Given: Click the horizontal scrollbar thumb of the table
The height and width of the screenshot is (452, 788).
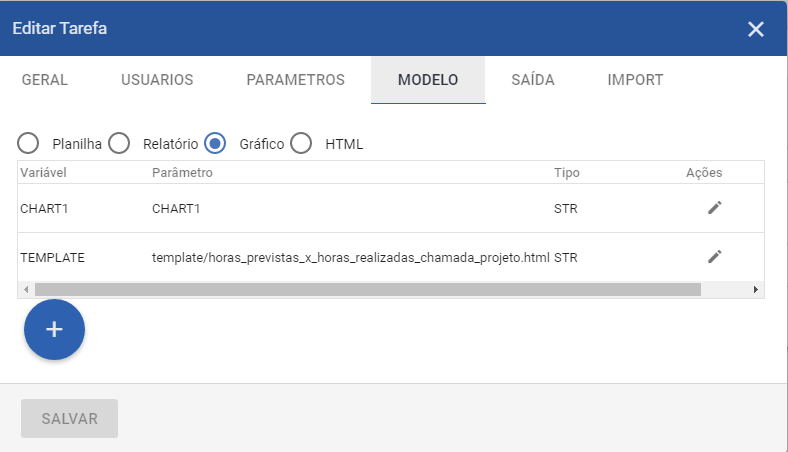Looking at the screenshot, I should click(x=368, y=290).
